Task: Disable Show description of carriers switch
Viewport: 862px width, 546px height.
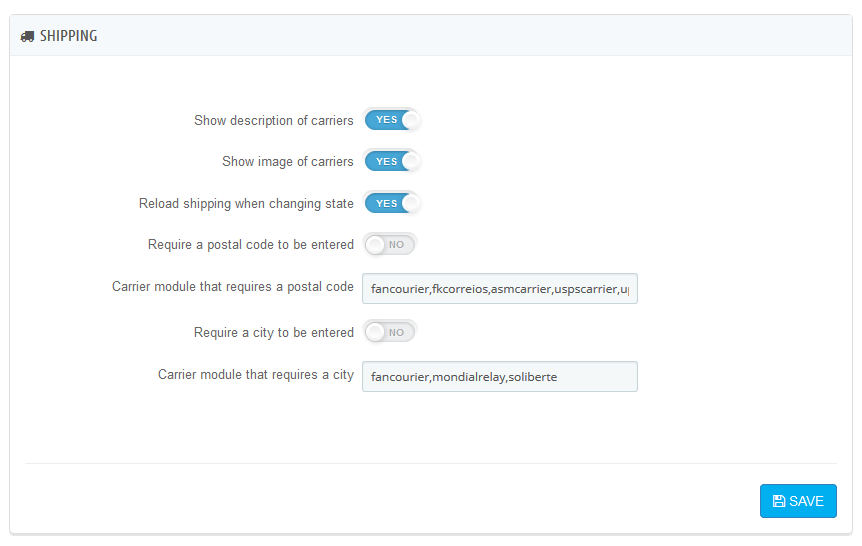Action: tap(391, 120)
